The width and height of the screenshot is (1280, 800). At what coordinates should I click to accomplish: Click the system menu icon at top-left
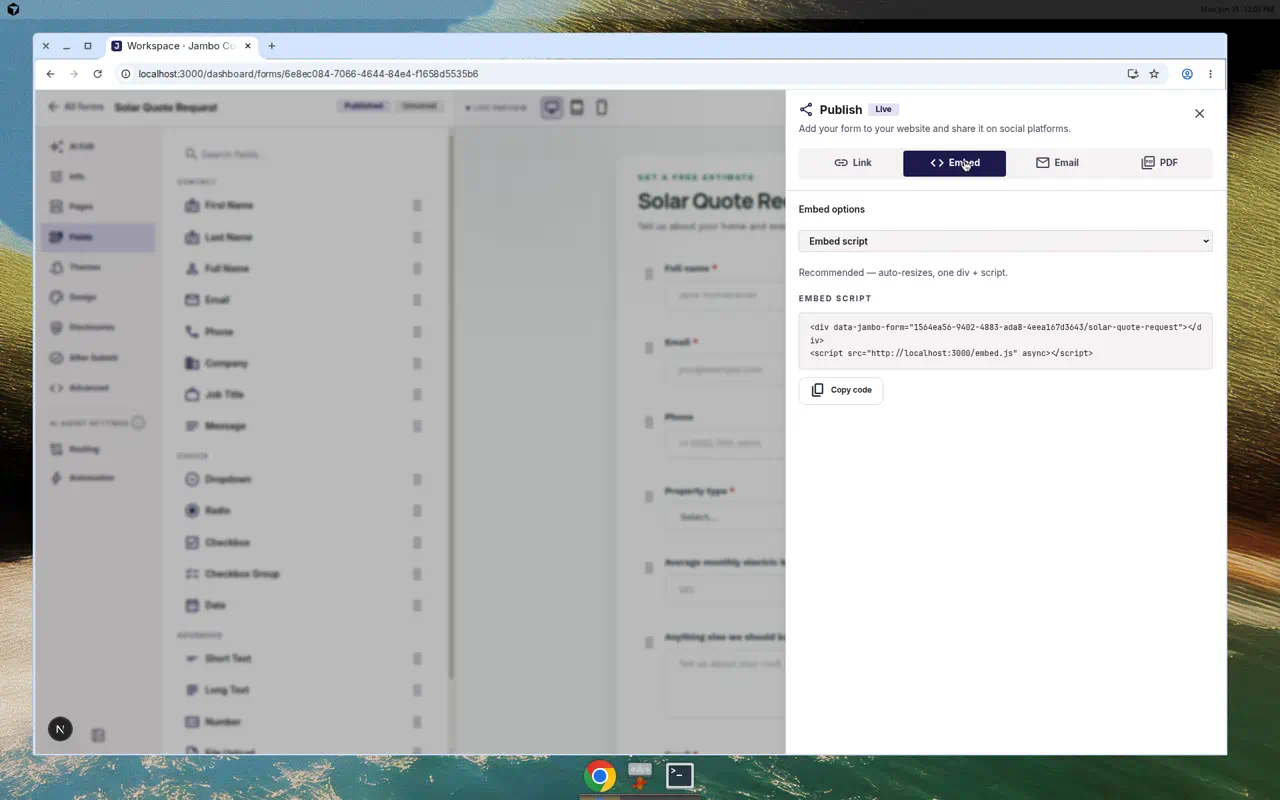click(x=13, y=9)
